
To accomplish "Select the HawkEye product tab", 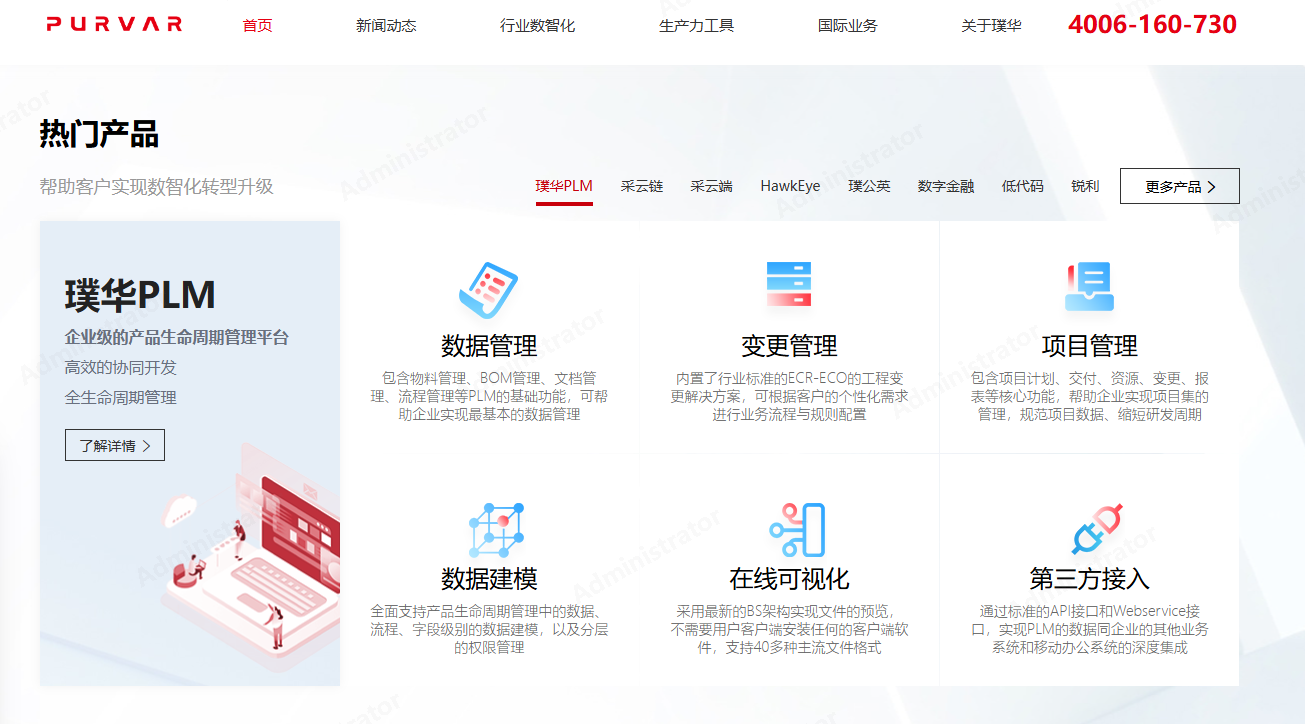I will coord(790,186).
